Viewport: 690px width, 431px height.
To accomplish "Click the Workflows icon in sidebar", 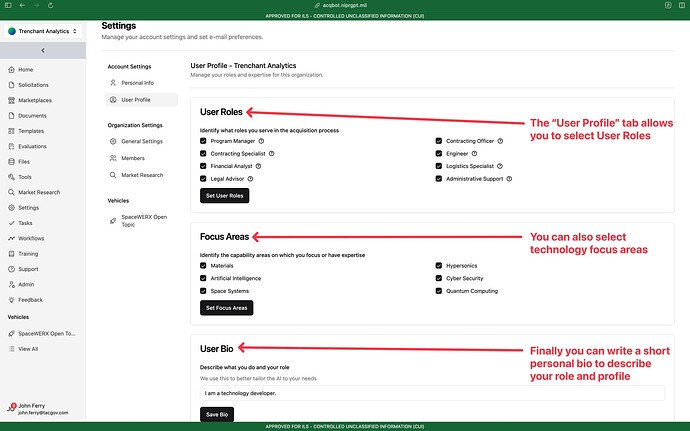I will [11, 238].
